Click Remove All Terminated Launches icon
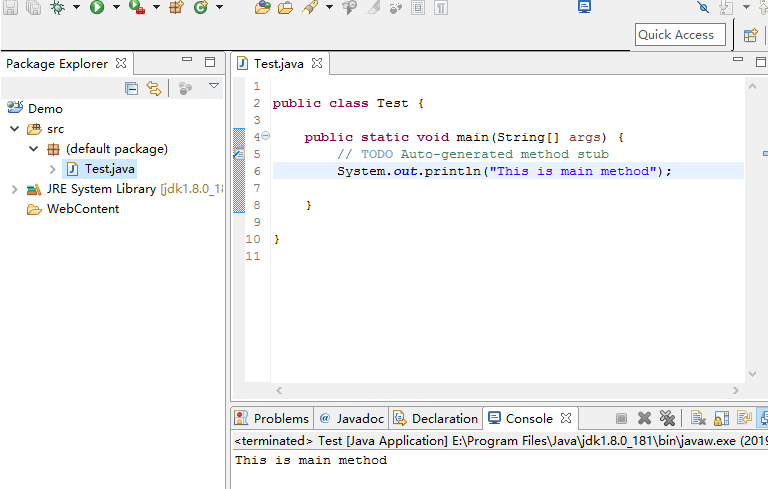This screenshot has width=768, height=489. tap(667, 418)
